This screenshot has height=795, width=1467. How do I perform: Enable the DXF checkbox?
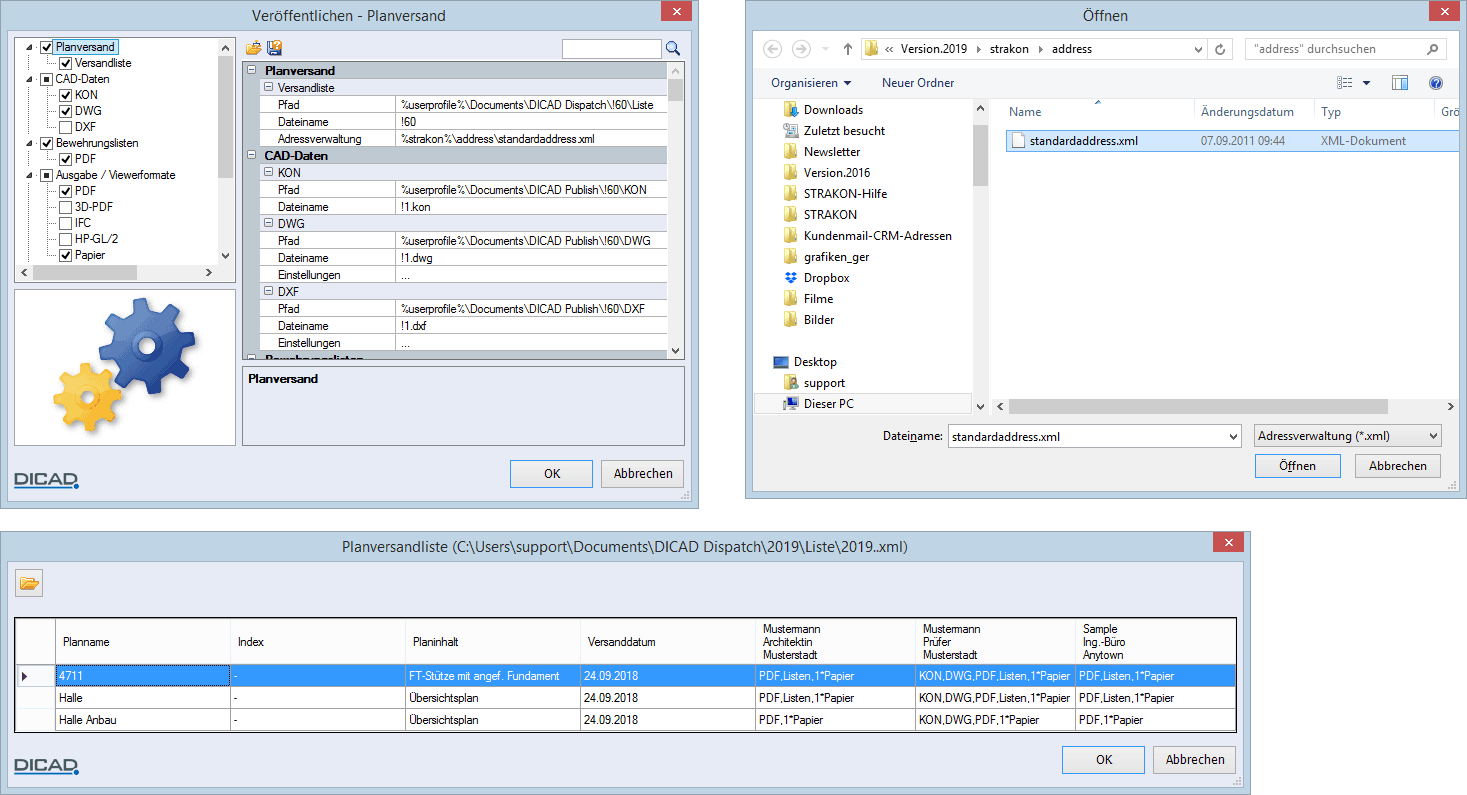(66, 127)
